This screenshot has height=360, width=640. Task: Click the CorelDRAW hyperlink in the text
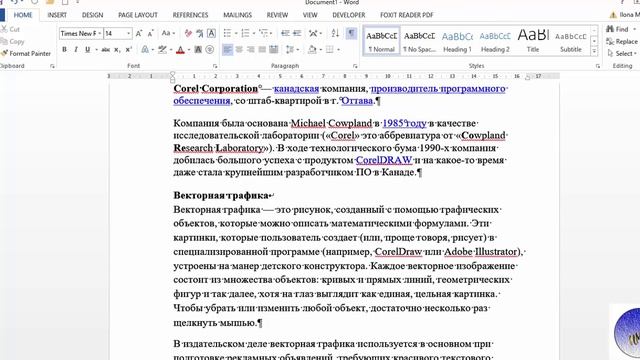[384, 160]
